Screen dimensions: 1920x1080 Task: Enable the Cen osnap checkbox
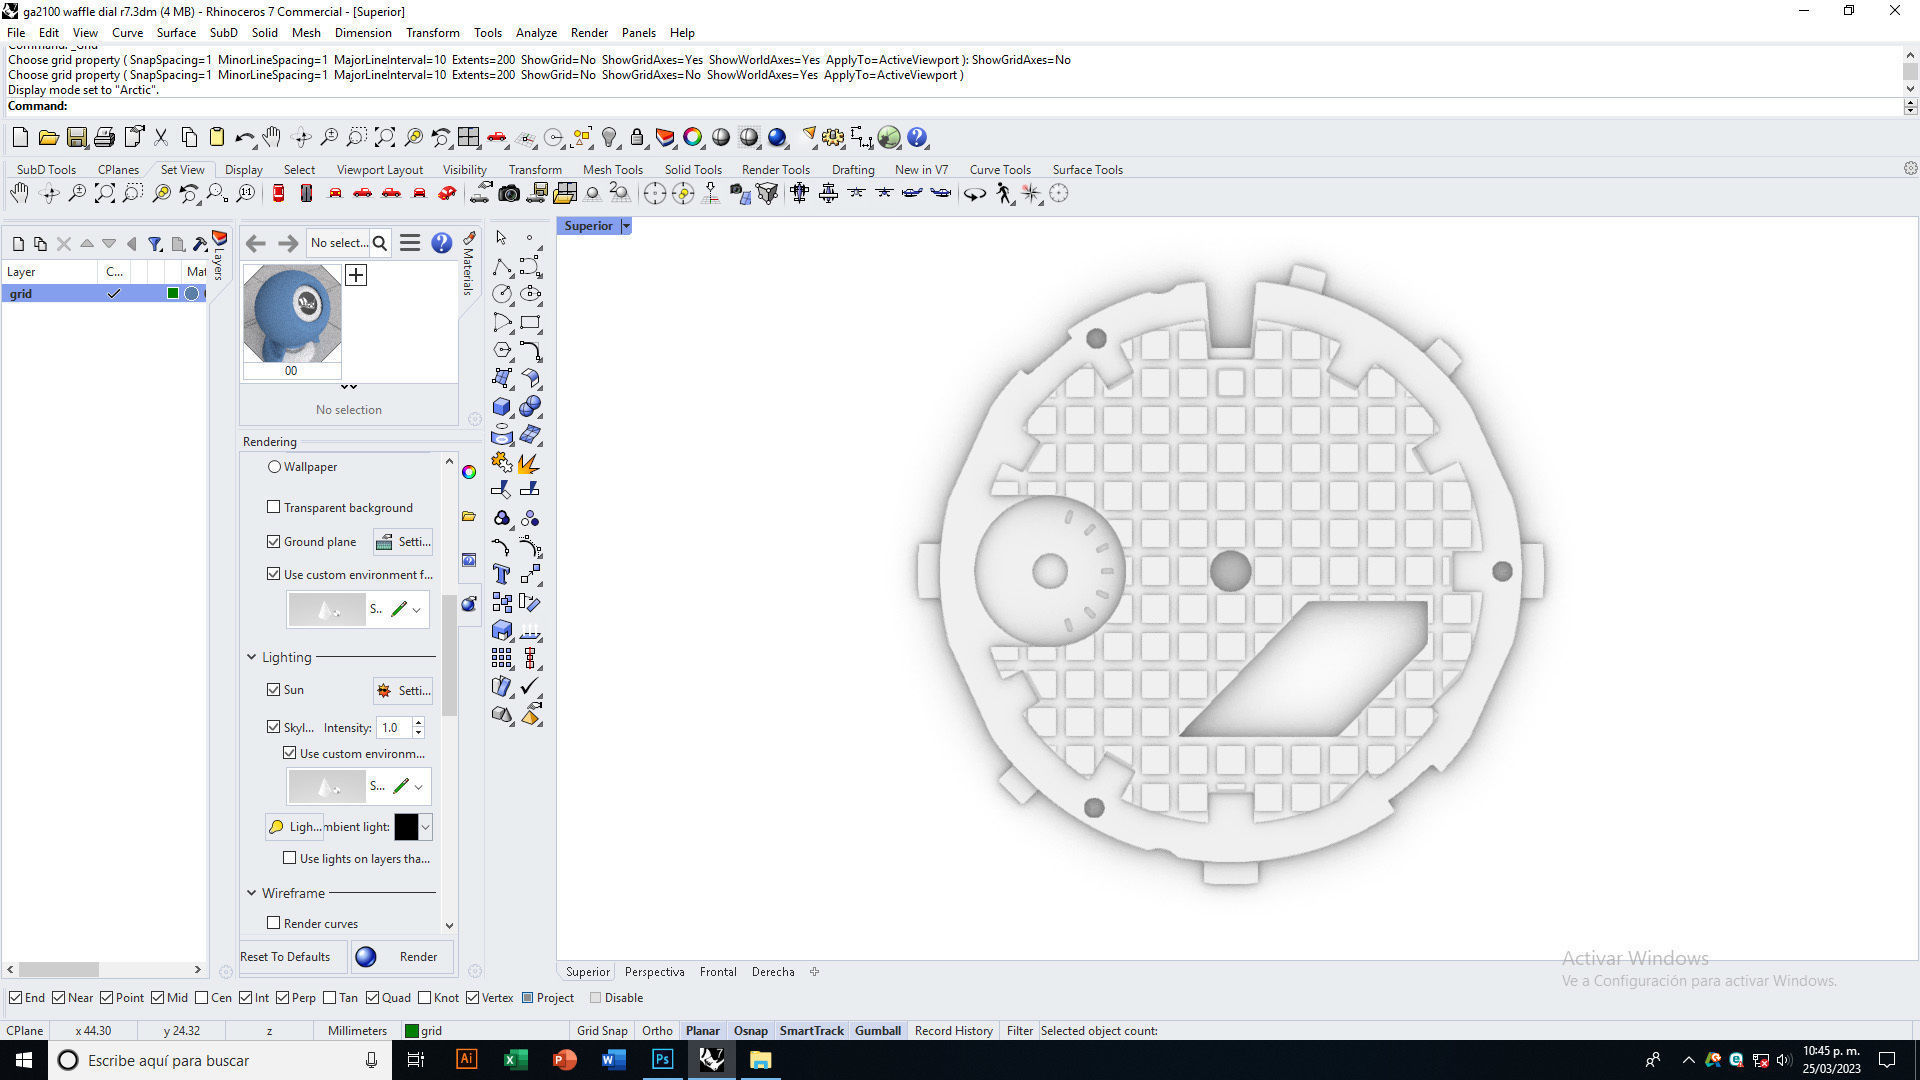(202, 997)
